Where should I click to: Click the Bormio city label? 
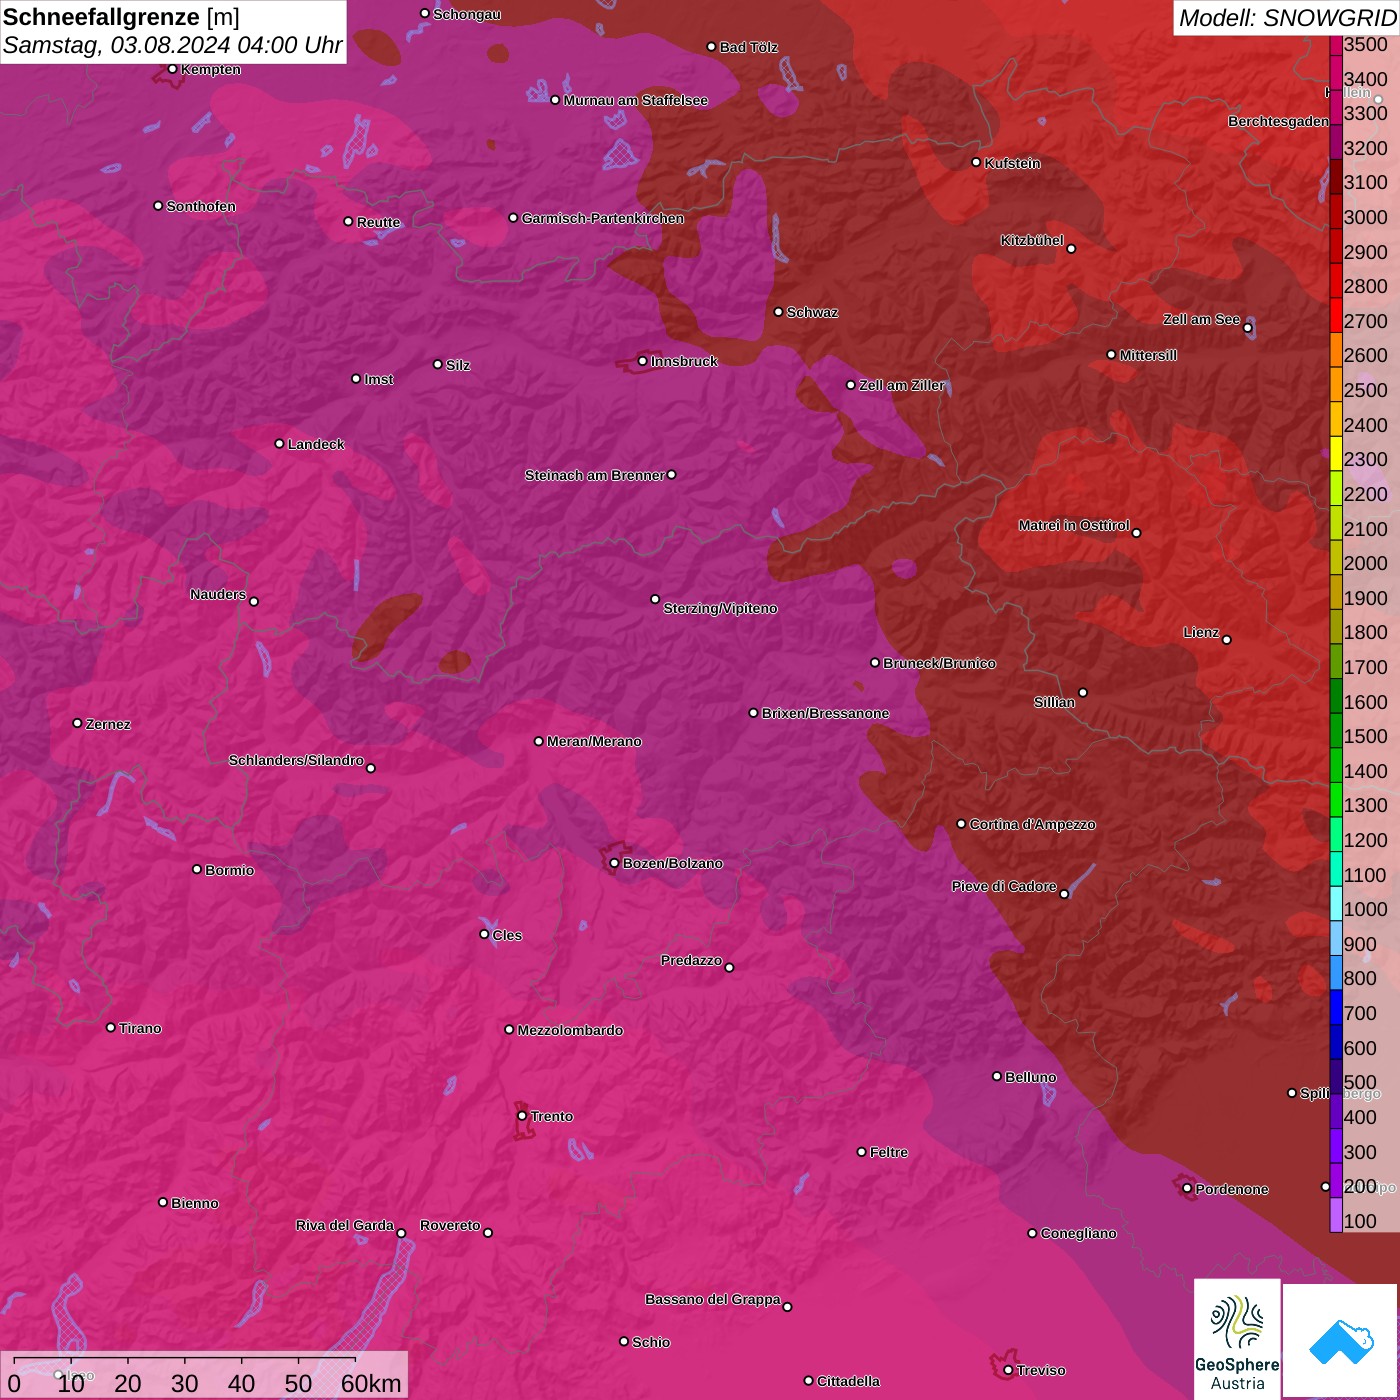(229, 870)
